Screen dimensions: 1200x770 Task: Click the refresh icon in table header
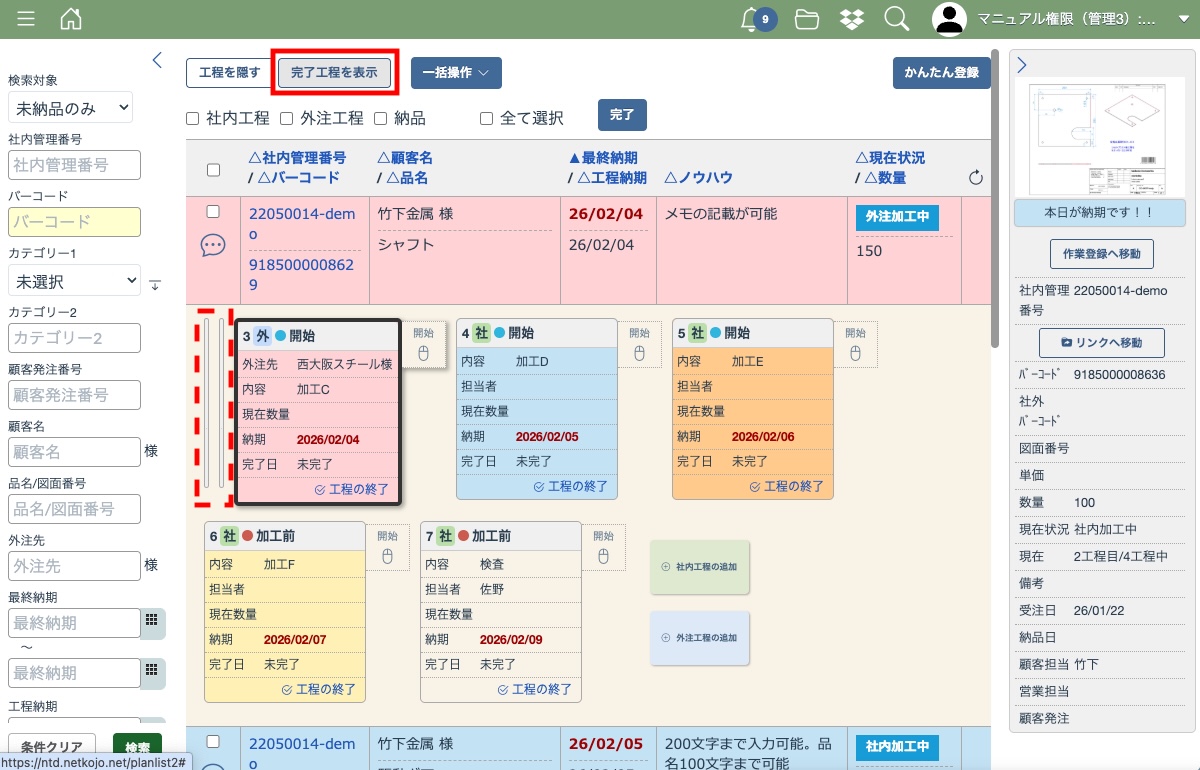(x=976, y=178)
